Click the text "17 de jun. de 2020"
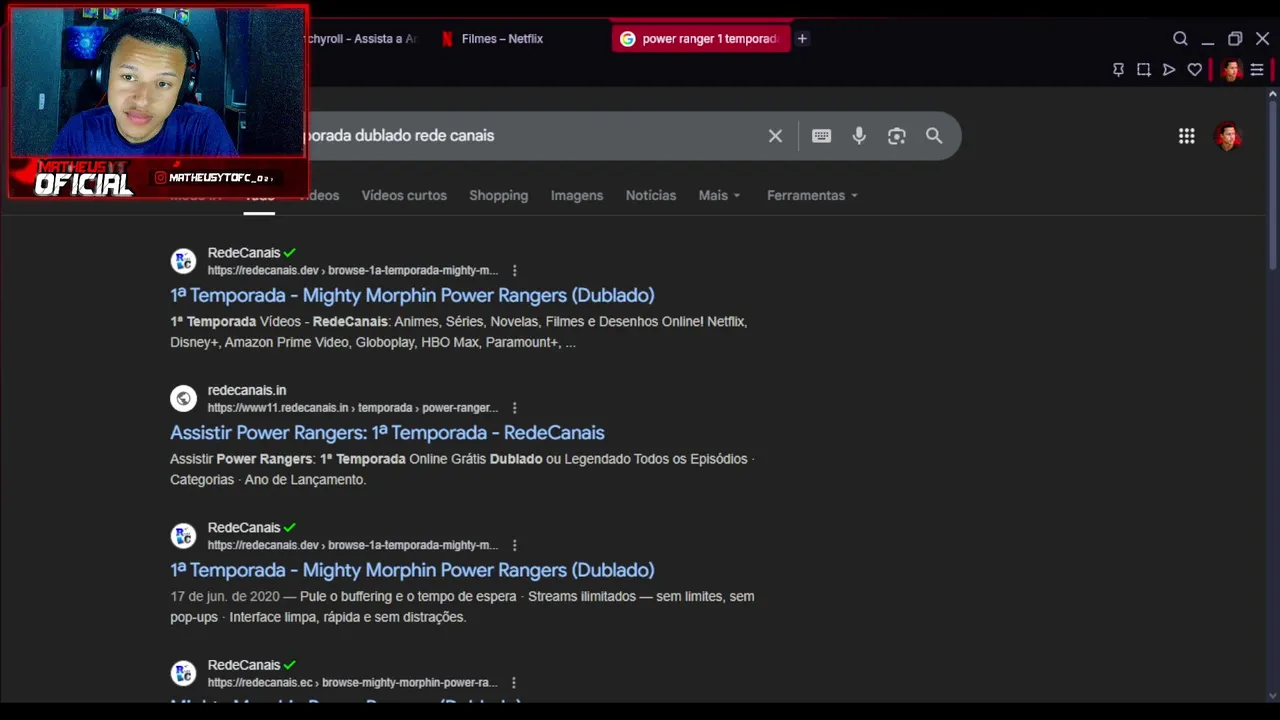Screen dimensions: 1280x720 (x=224, y=597)
